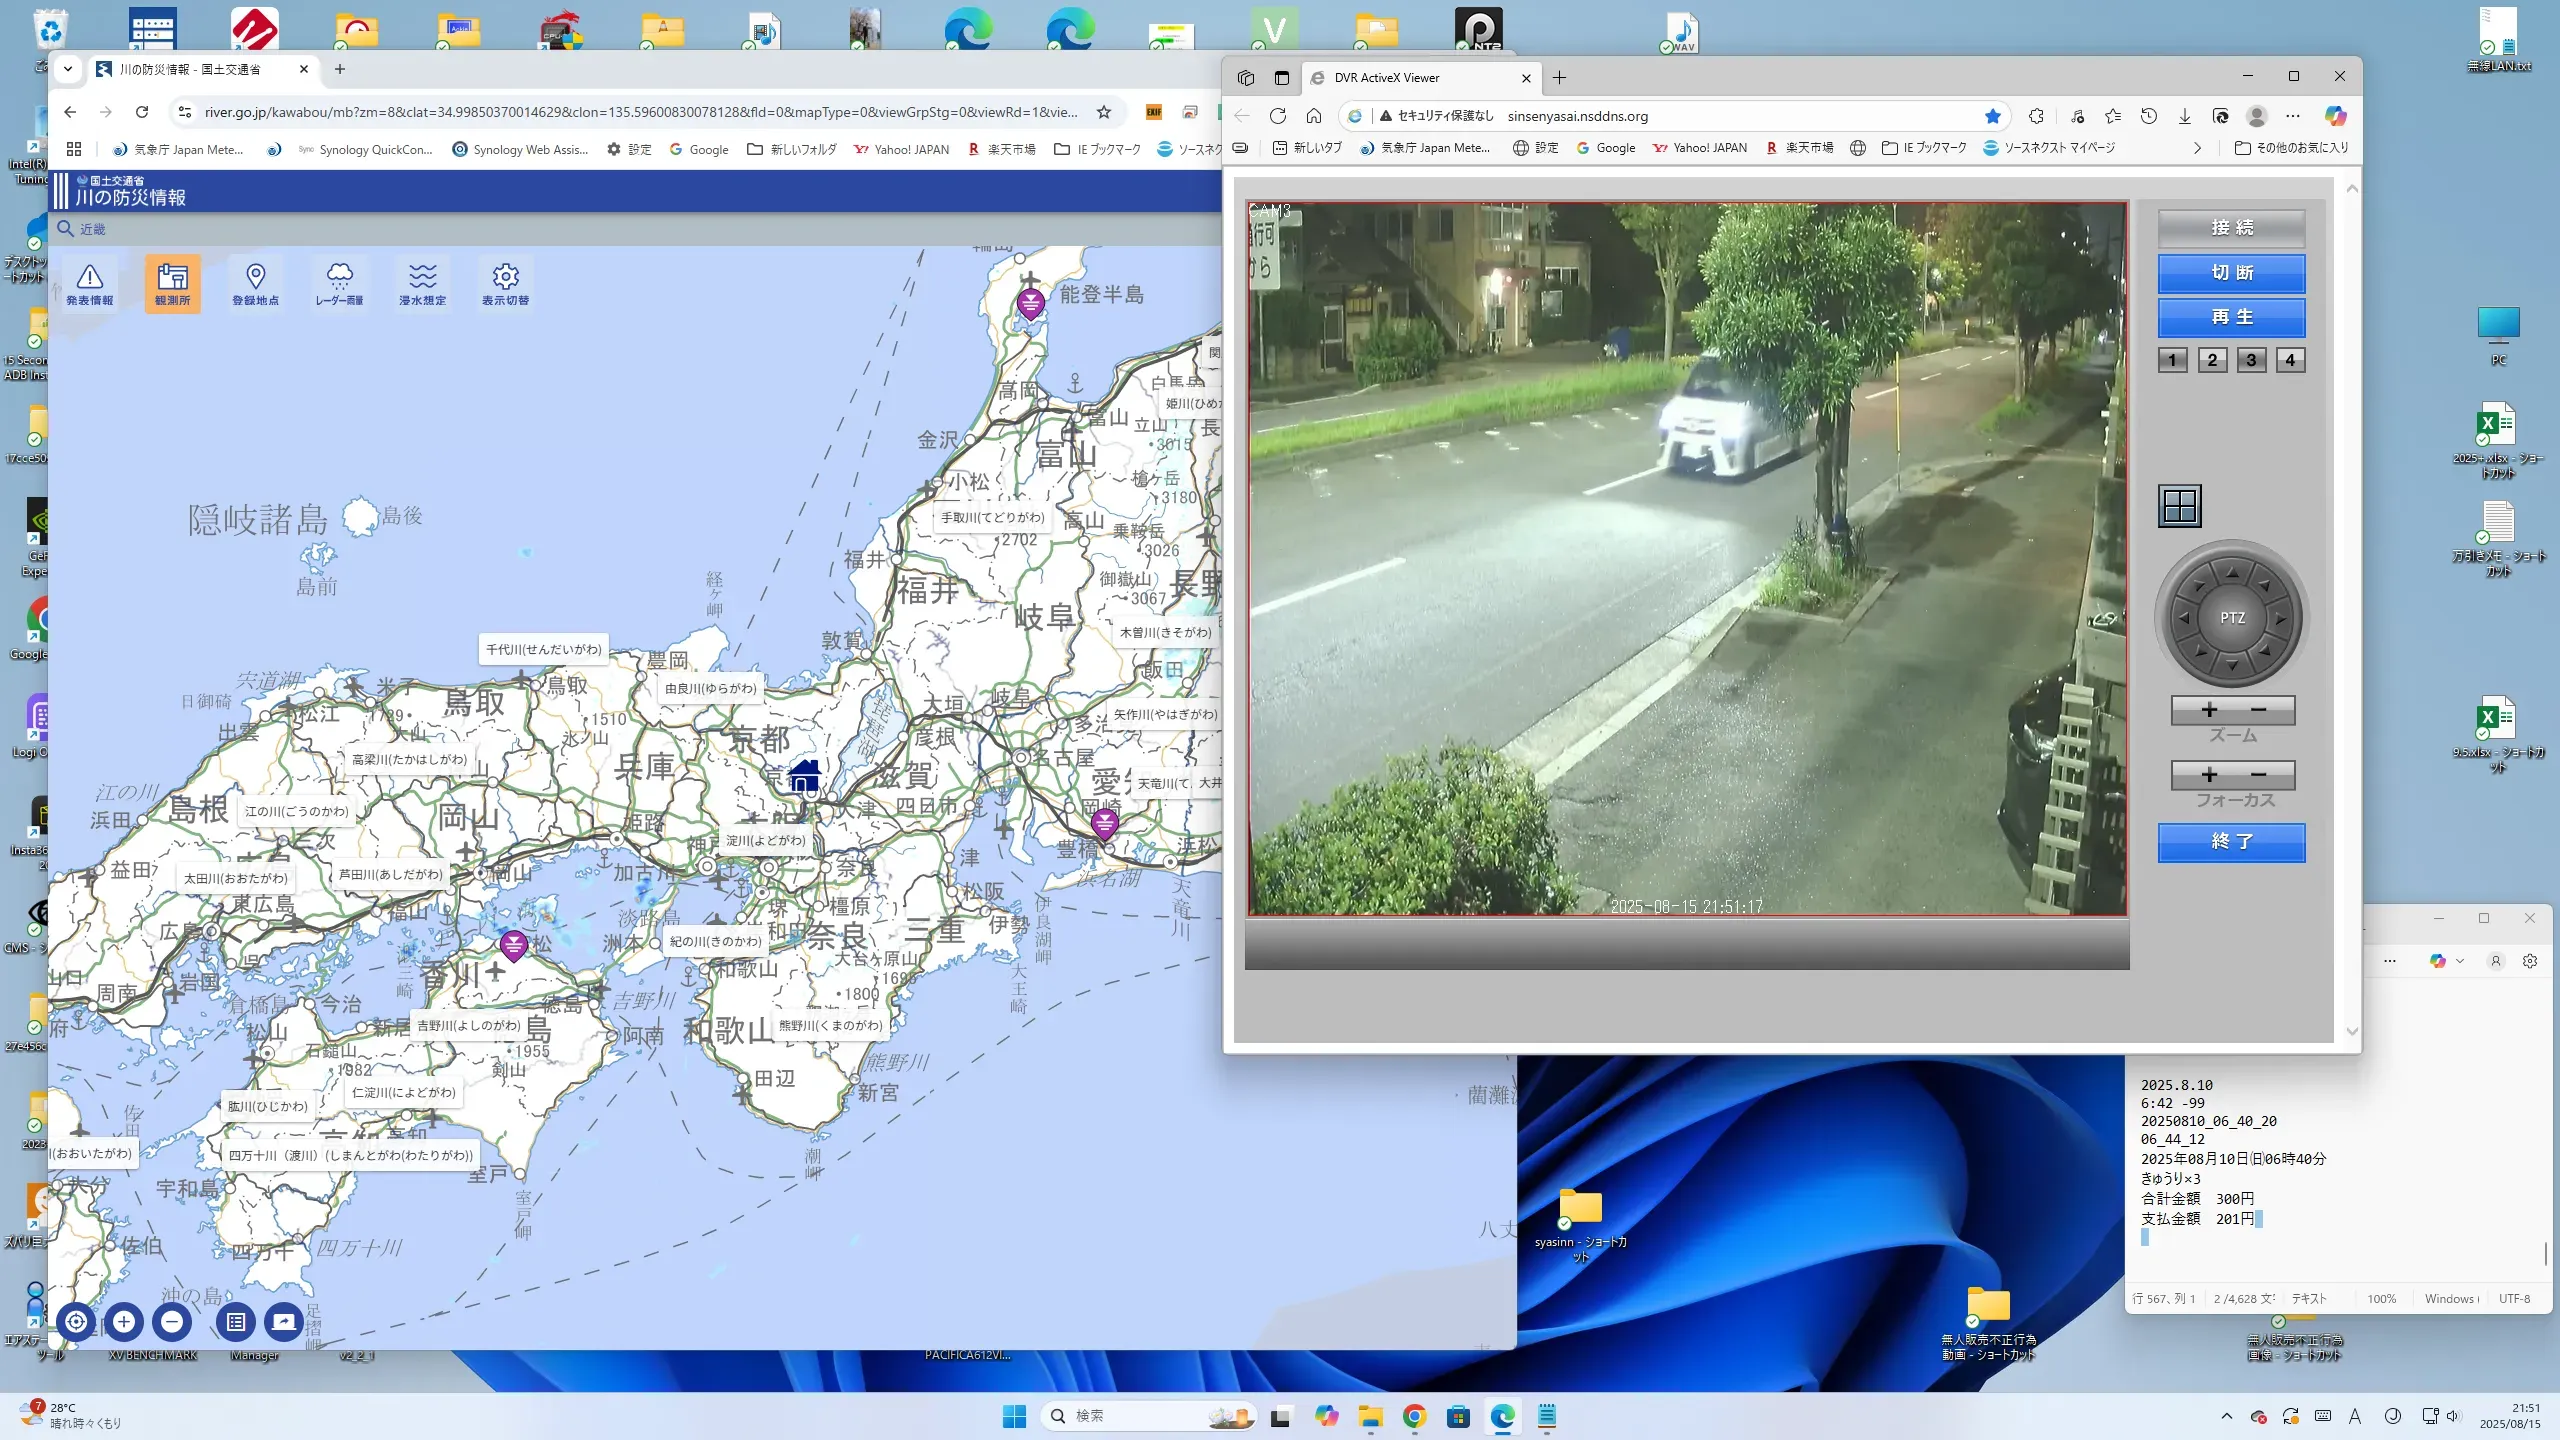Click the current location target button on map
Image resolution: width=2560 pixels, height=1440 pixels.
76,1322
